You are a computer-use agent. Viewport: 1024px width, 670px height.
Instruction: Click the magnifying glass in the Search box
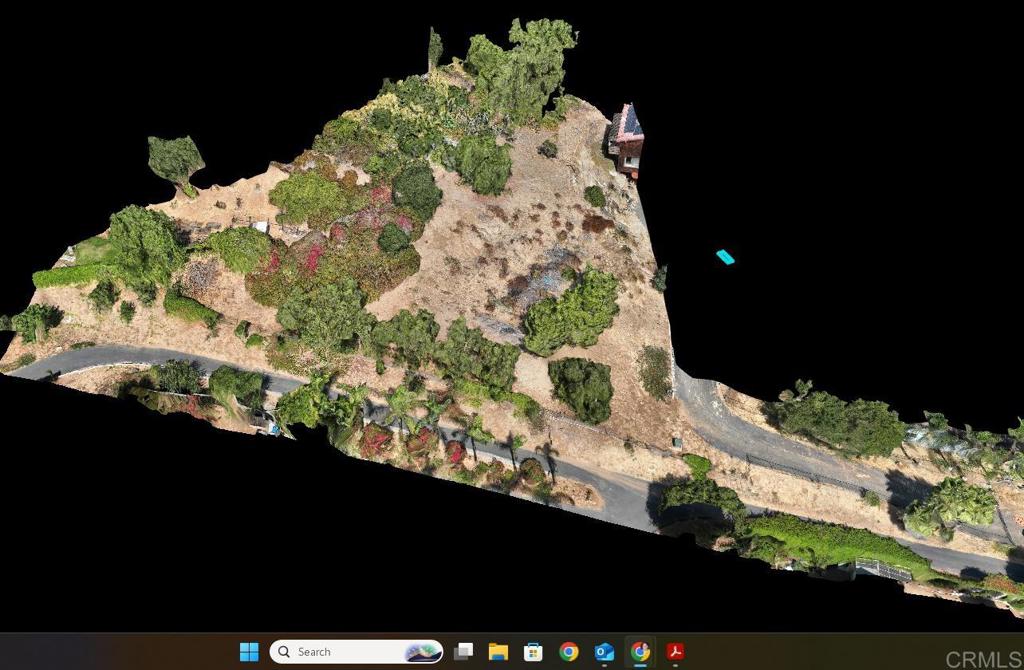click(x=285, y=652)
